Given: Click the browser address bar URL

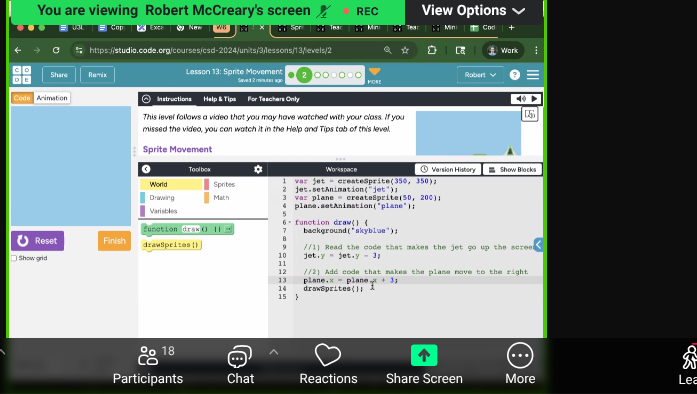Looking at the screenshot, I should click(211, 50).
